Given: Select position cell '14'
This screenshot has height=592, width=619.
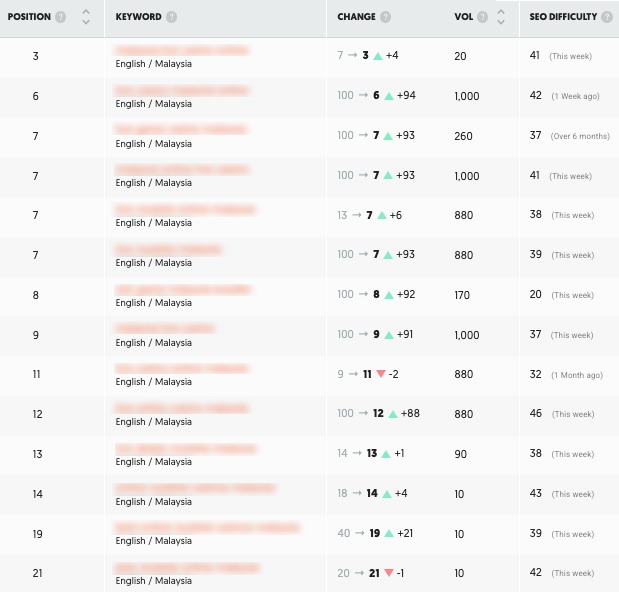Looking at the screenshot, I should click(38, 494).
